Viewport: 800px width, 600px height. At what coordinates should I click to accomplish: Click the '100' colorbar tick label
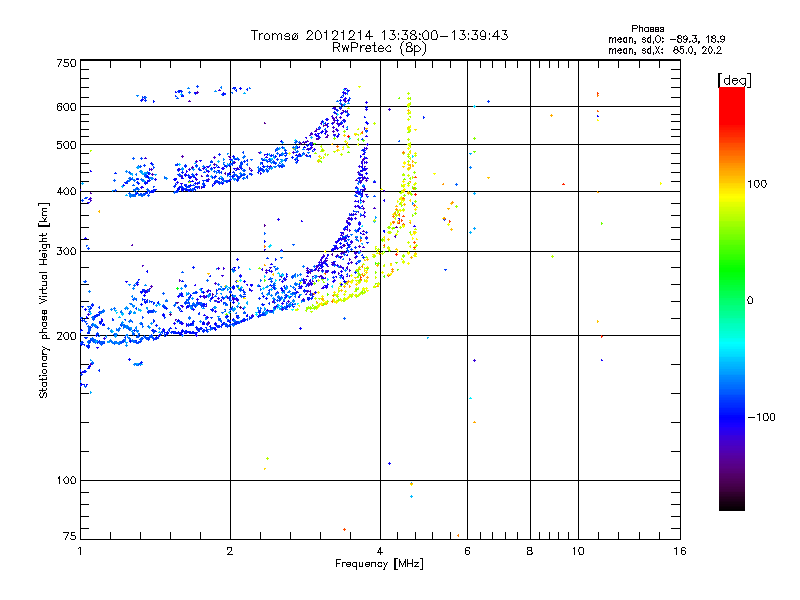click(x=757, y=184)
